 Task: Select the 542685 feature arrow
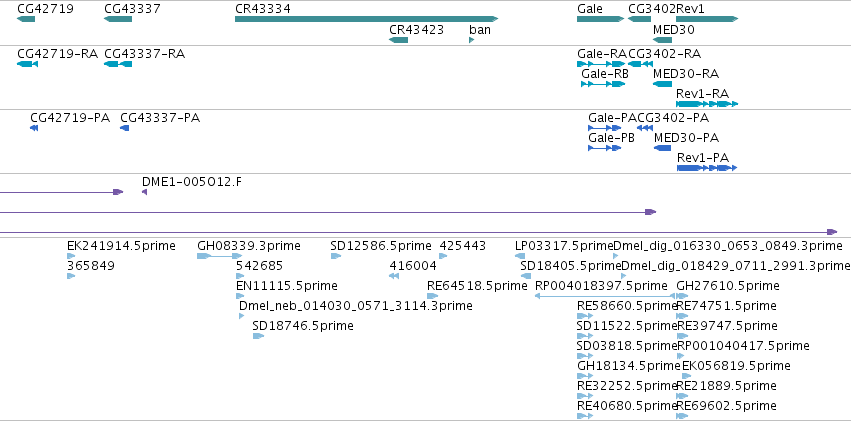240,276
